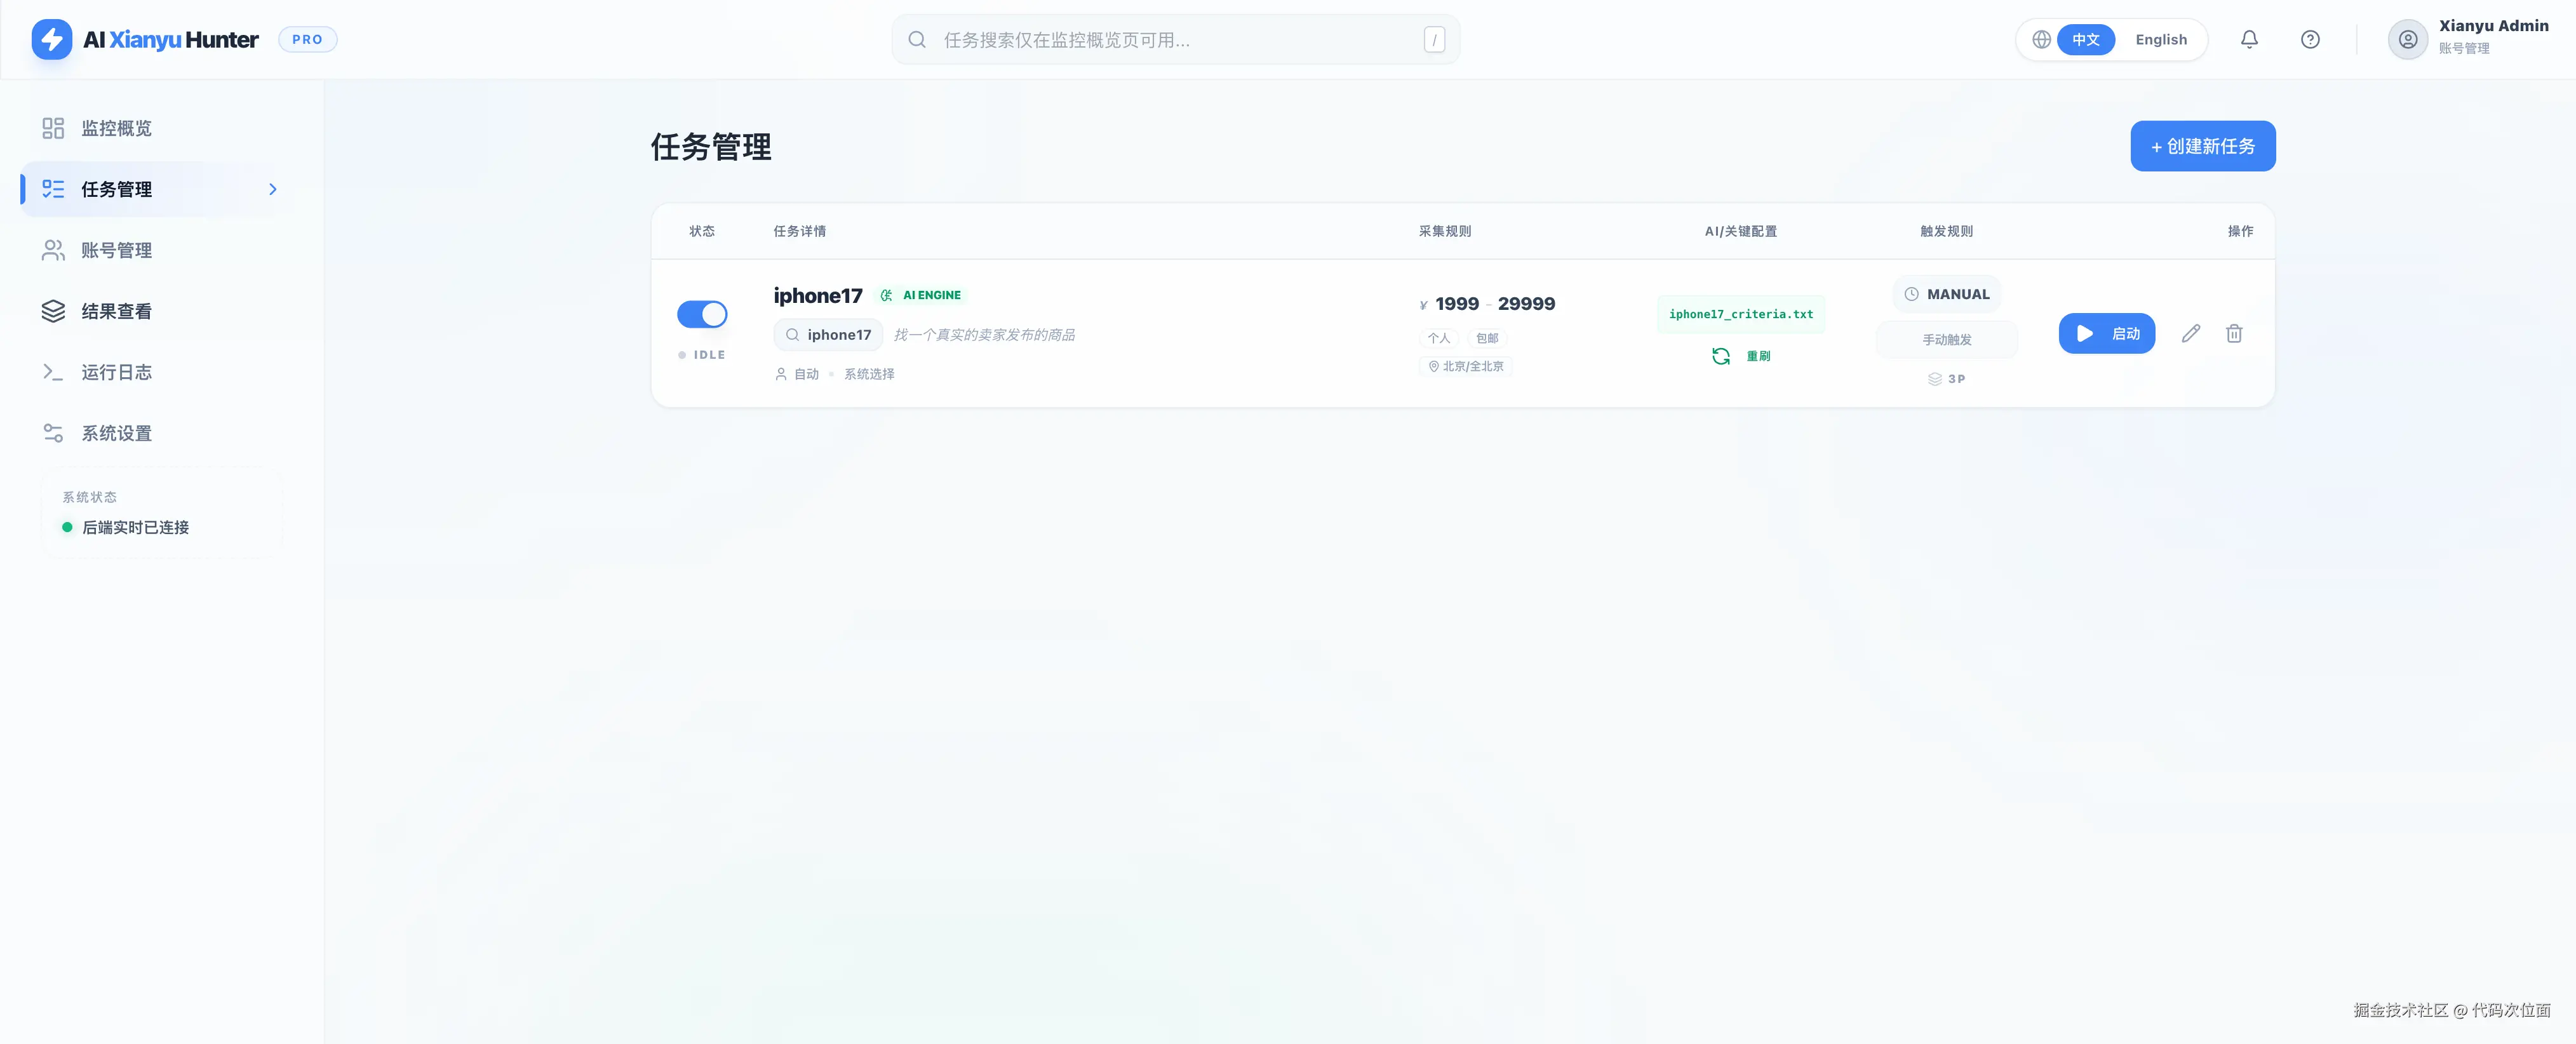
Task: Open the MANUAL trigger rule badge
Action: pos(1946,294)
